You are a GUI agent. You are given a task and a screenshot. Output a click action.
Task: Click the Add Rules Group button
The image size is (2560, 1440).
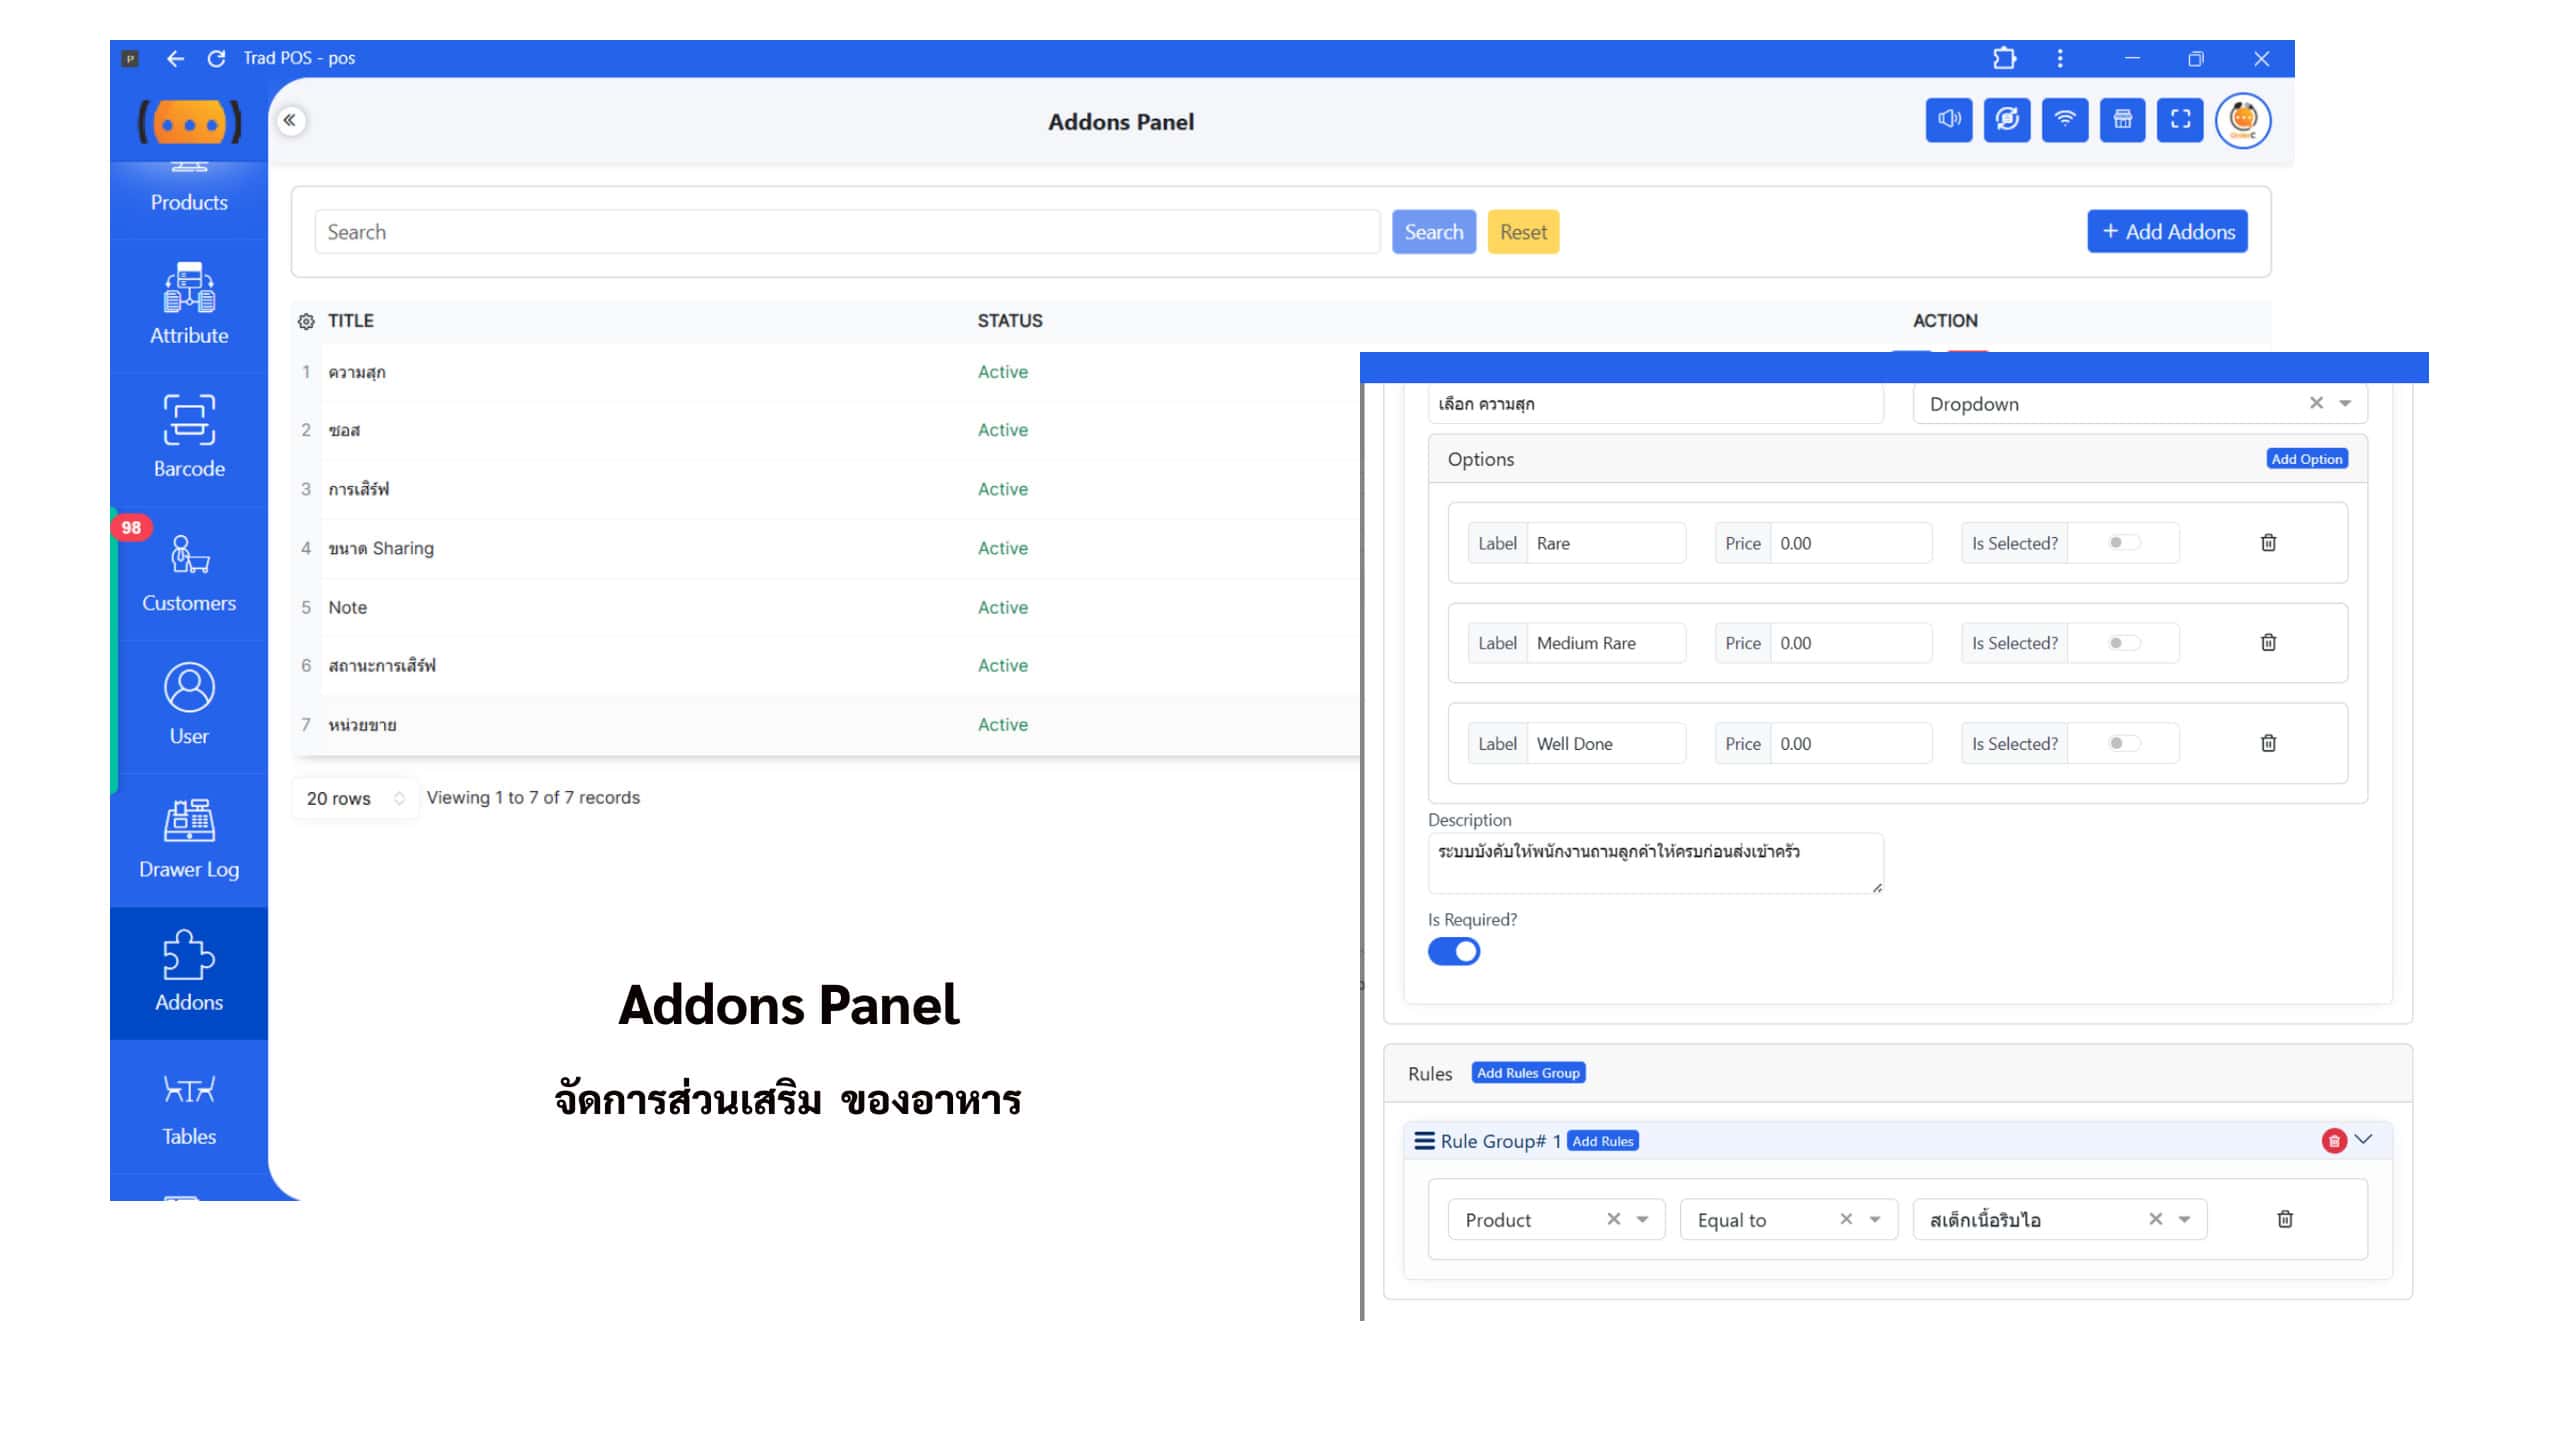click(x=1528, y=1073)
